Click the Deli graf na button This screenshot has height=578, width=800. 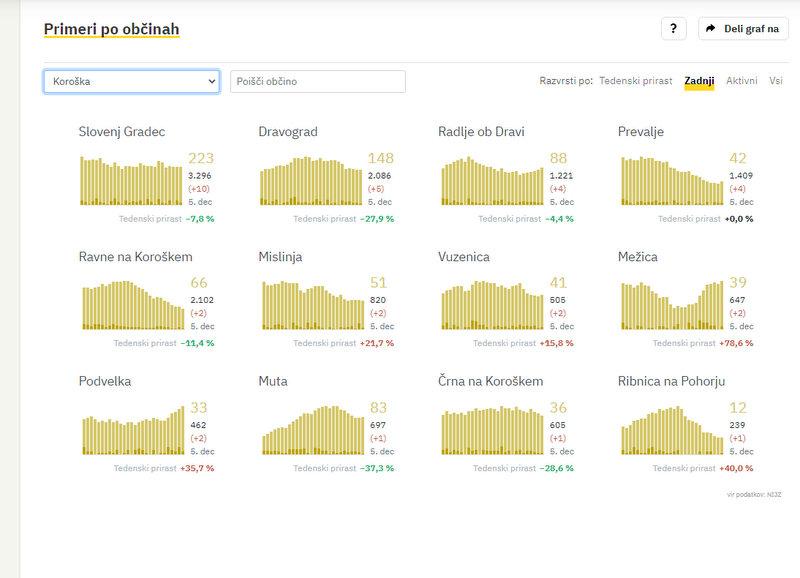click(743, 29)
